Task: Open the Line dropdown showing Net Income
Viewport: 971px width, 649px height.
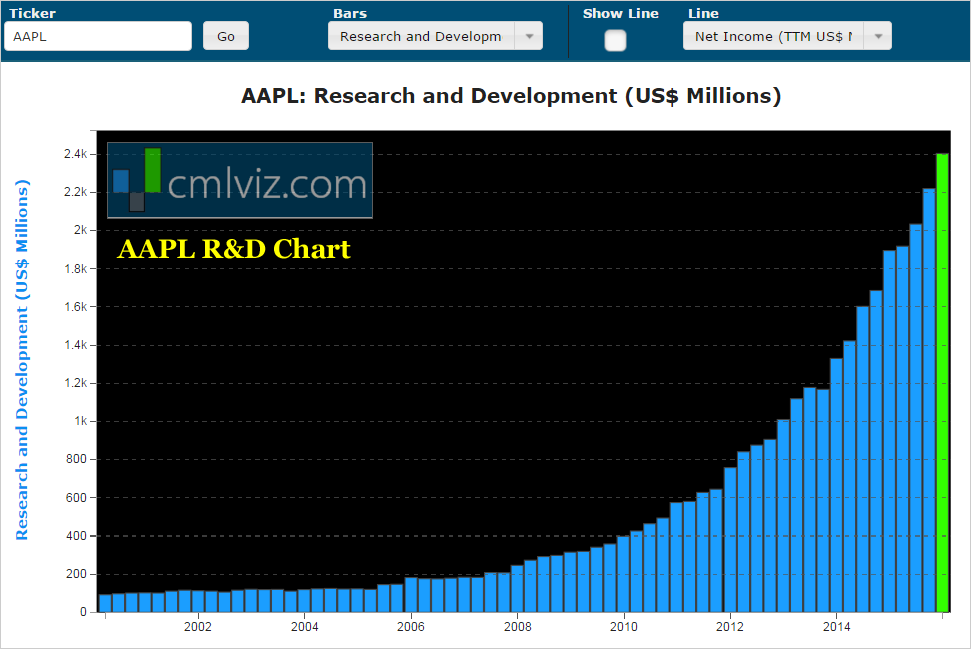Action: (x=787, y=36)
